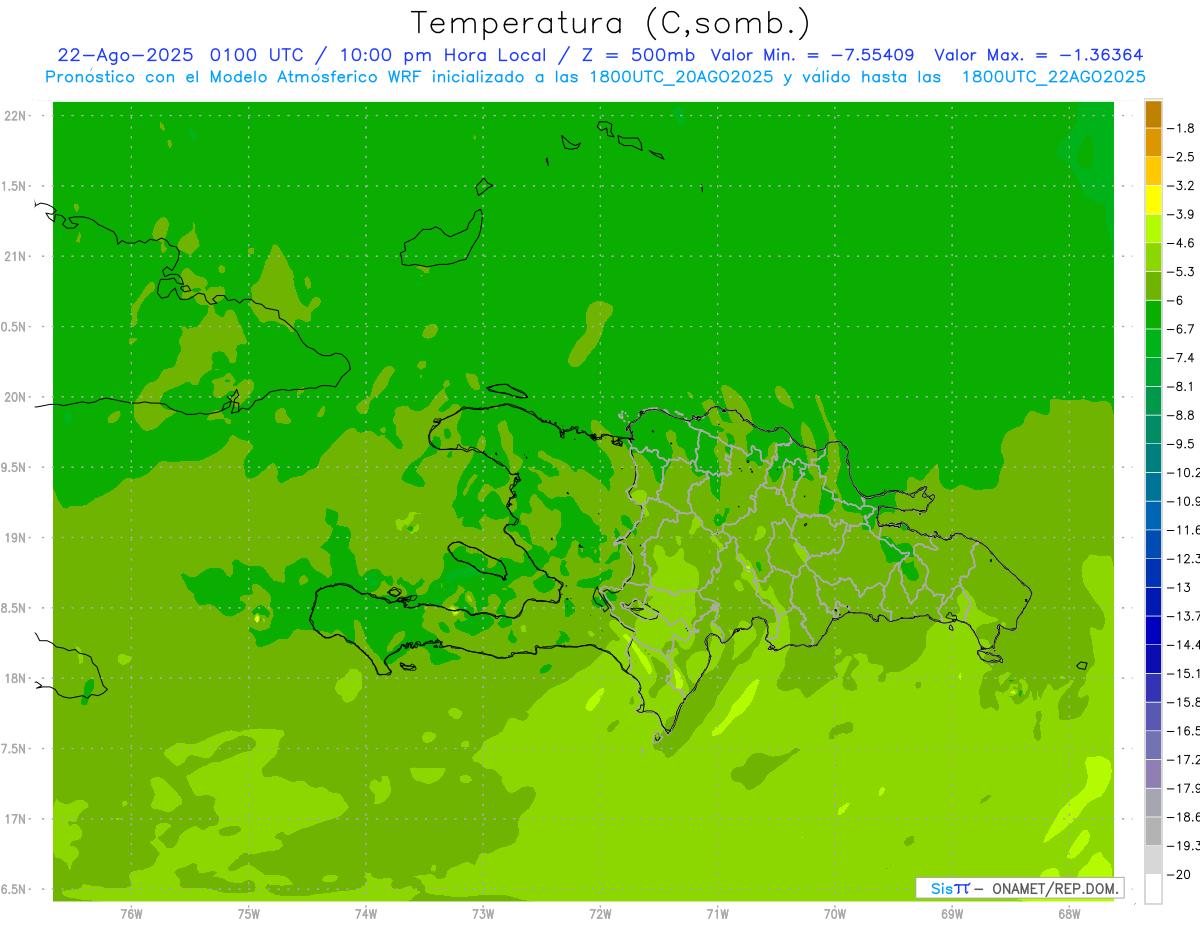Click the "21N" latitude label

click(x=17, y=256)
